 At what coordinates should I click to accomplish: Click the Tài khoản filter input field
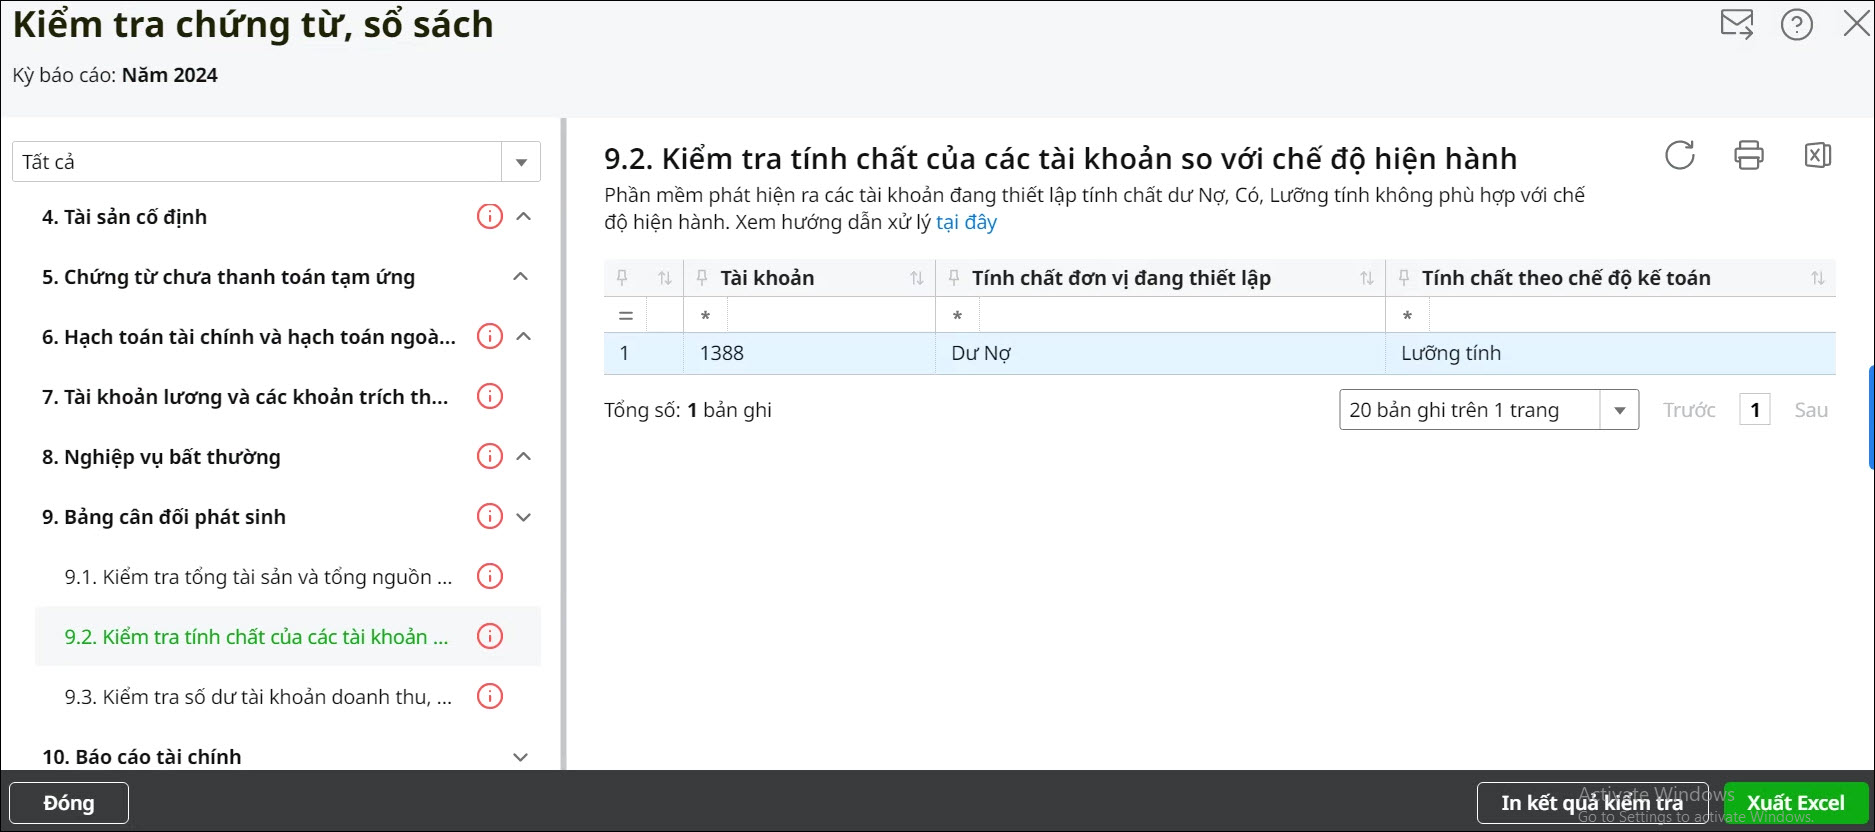pos(830,315)
